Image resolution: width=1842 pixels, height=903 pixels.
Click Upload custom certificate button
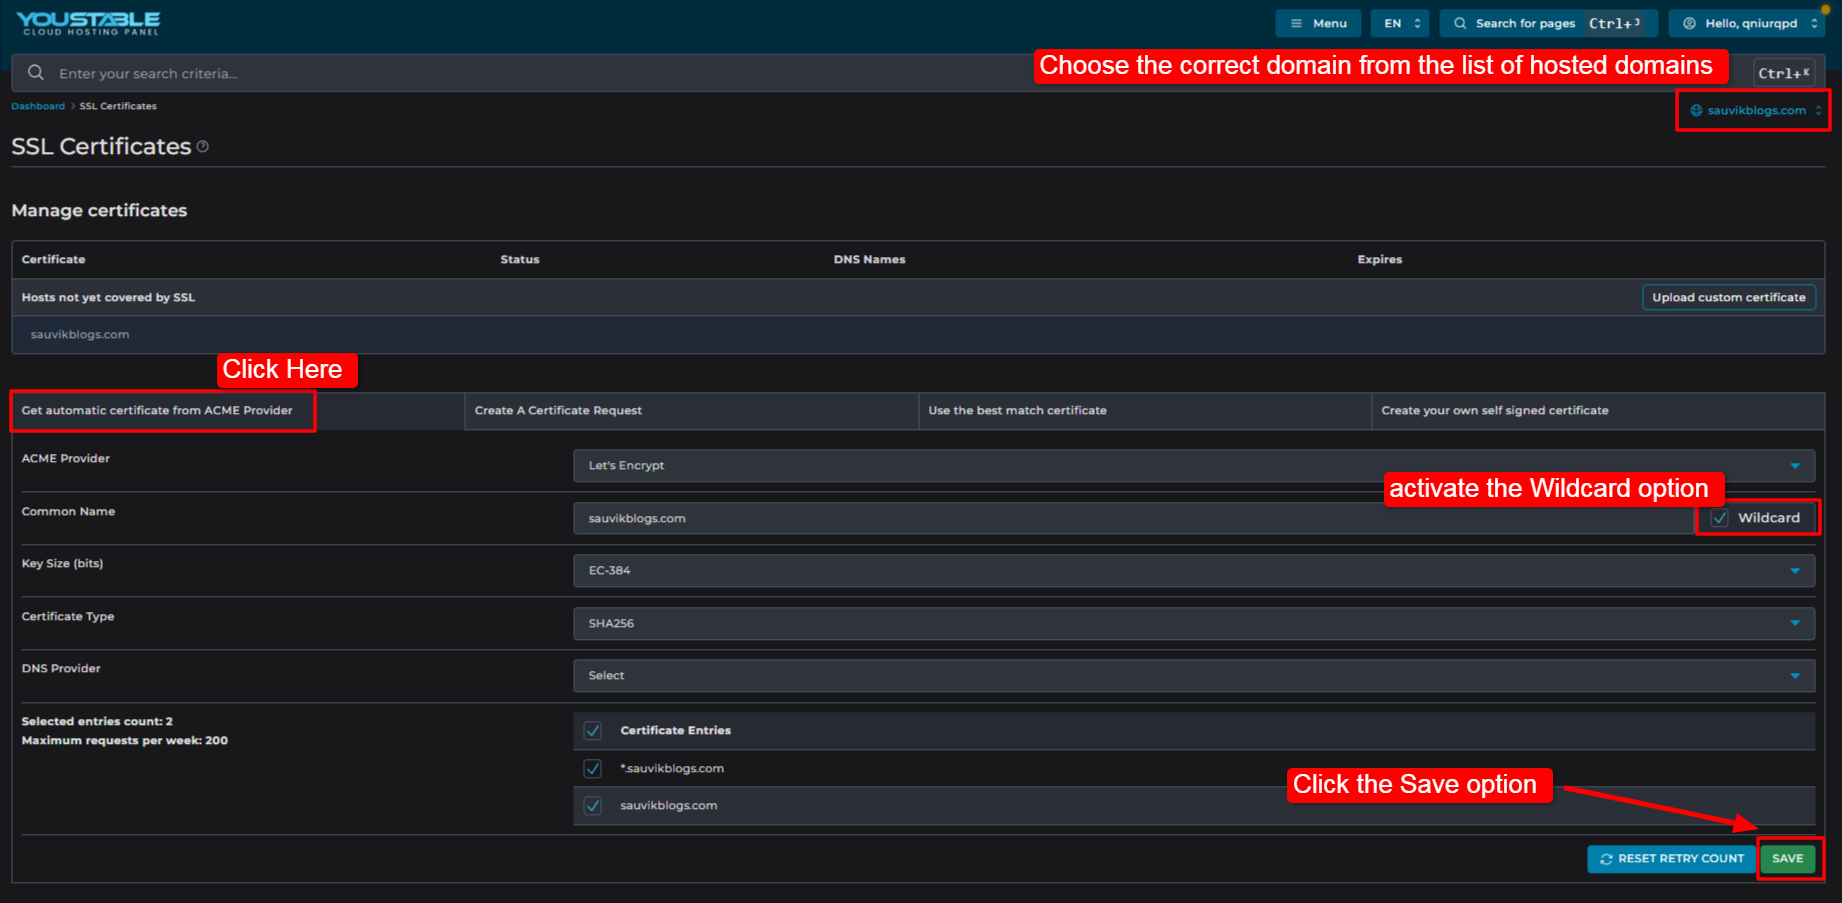(1729, 297)
